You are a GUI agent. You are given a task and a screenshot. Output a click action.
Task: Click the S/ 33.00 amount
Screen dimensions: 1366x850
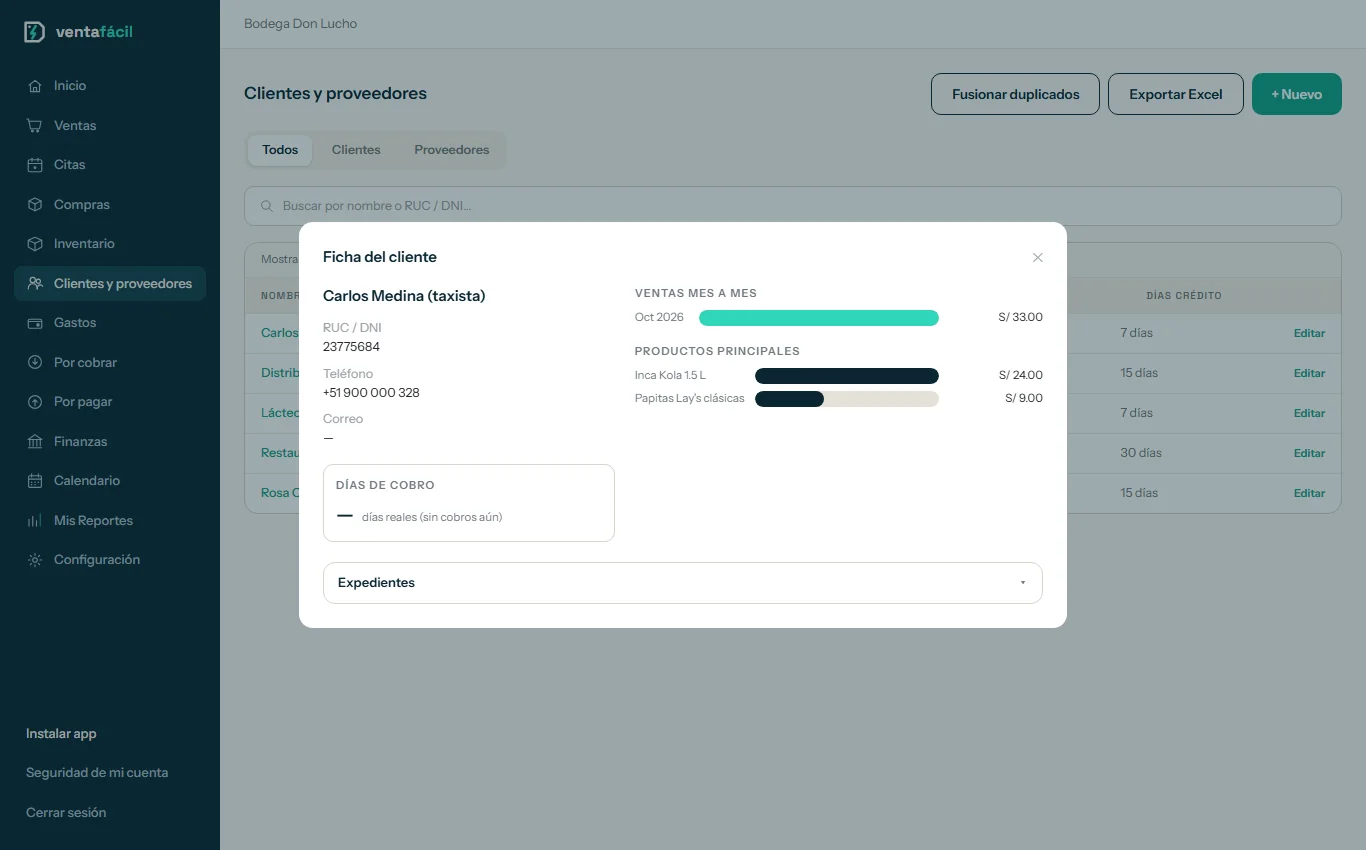click(1020, 318)
